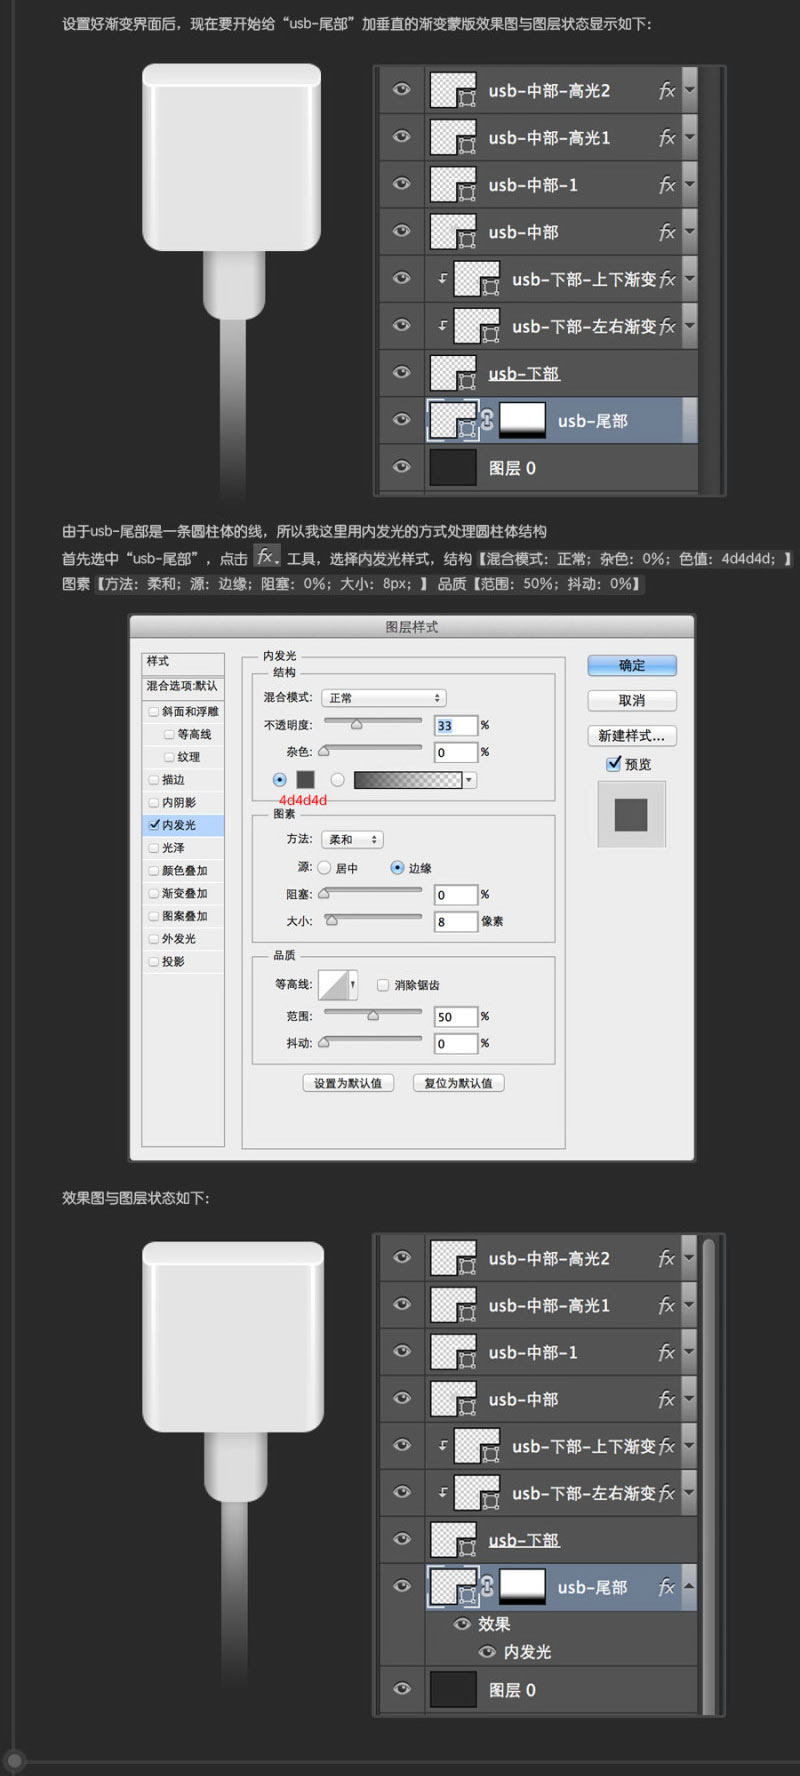Viewport: 800px width, 1776px height.
Task: Click fx icon on usb-中部-1 in upper layers panel
Action: (x=667, y=185)
